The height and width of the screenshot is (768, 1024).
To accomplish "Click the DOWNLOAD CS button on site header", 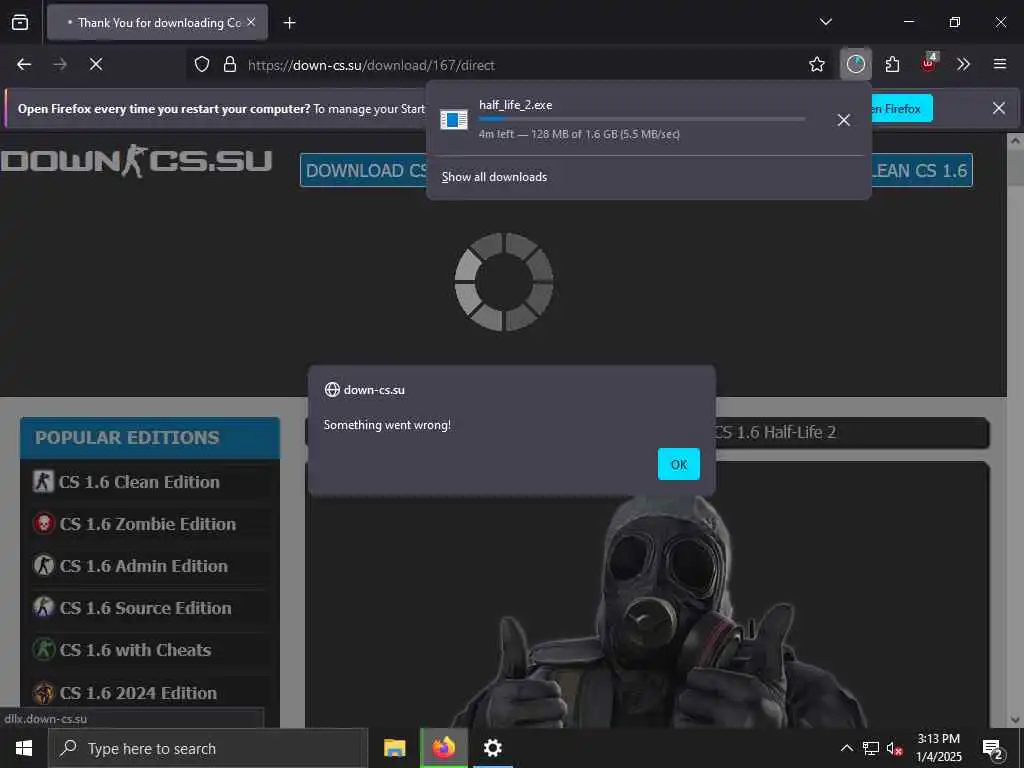I will (x=363, y=170).
